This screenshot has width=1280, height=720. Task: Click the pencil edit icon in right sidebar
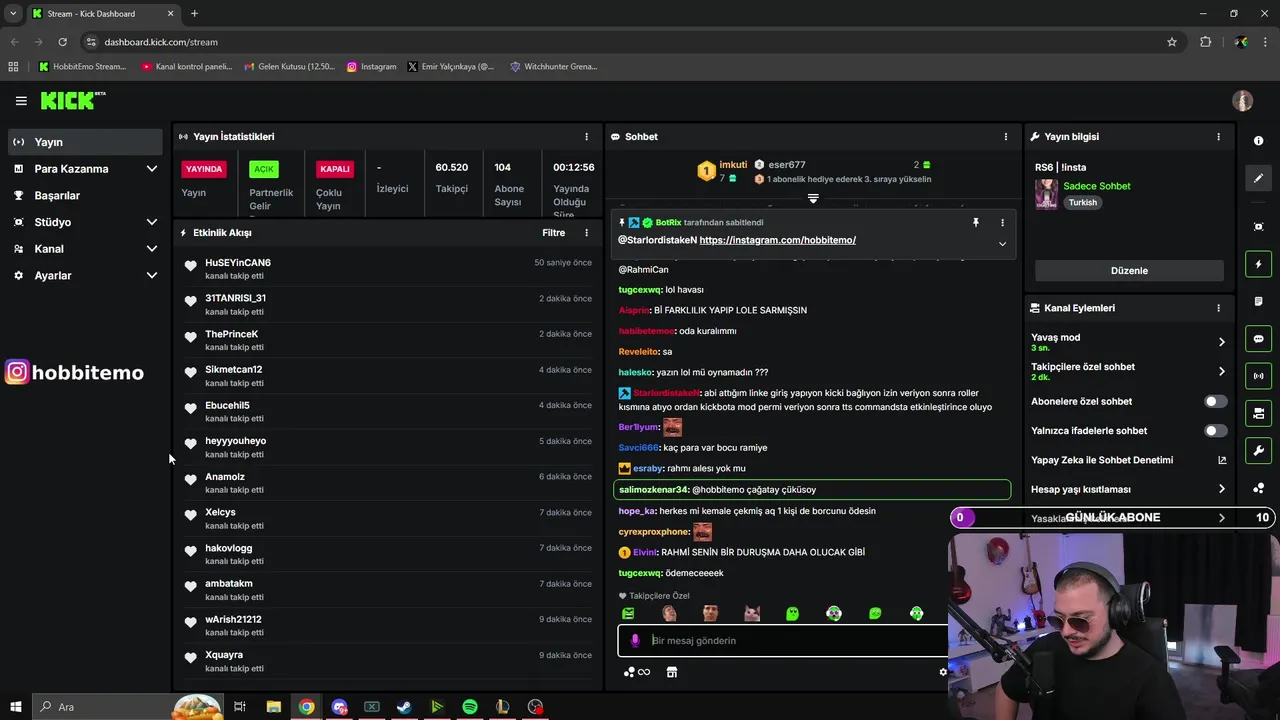coord(1258,178)
